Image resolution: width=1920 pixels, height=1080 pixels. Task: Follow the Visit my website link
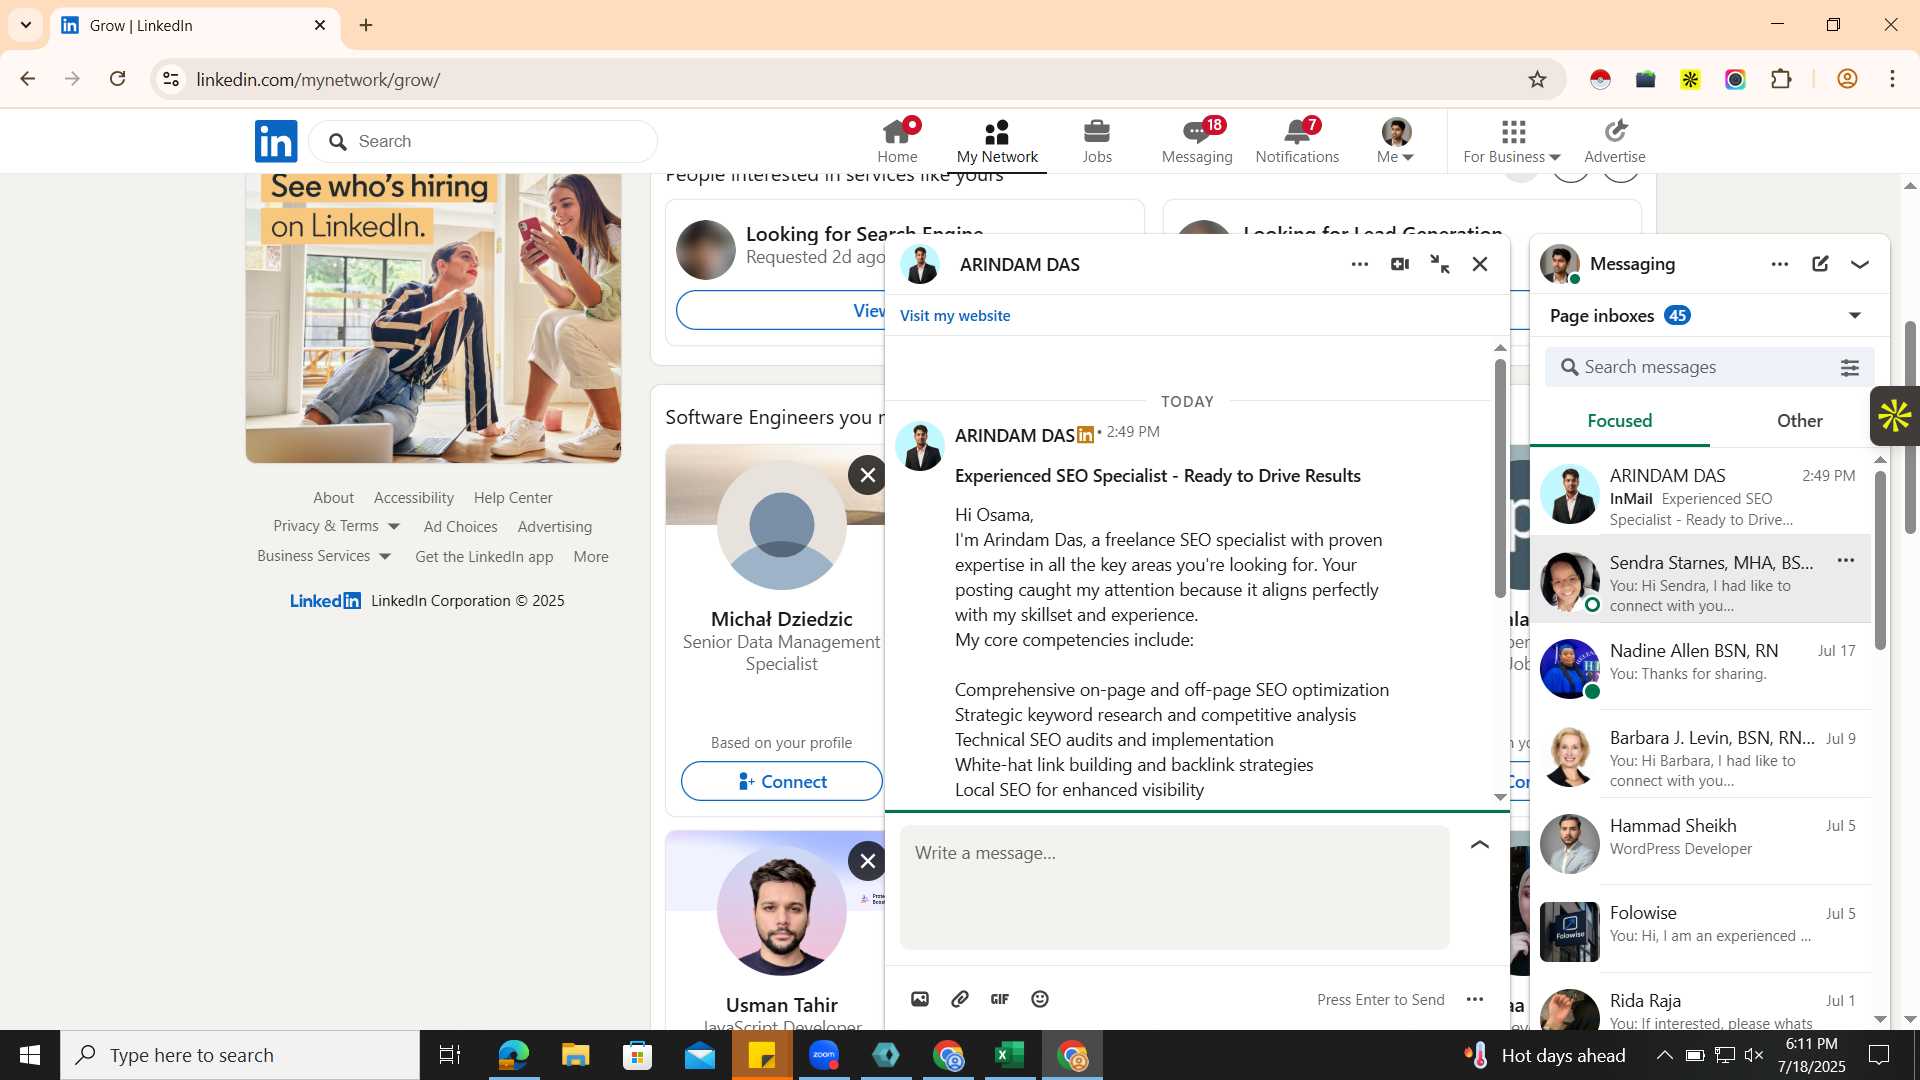(955, 315)
